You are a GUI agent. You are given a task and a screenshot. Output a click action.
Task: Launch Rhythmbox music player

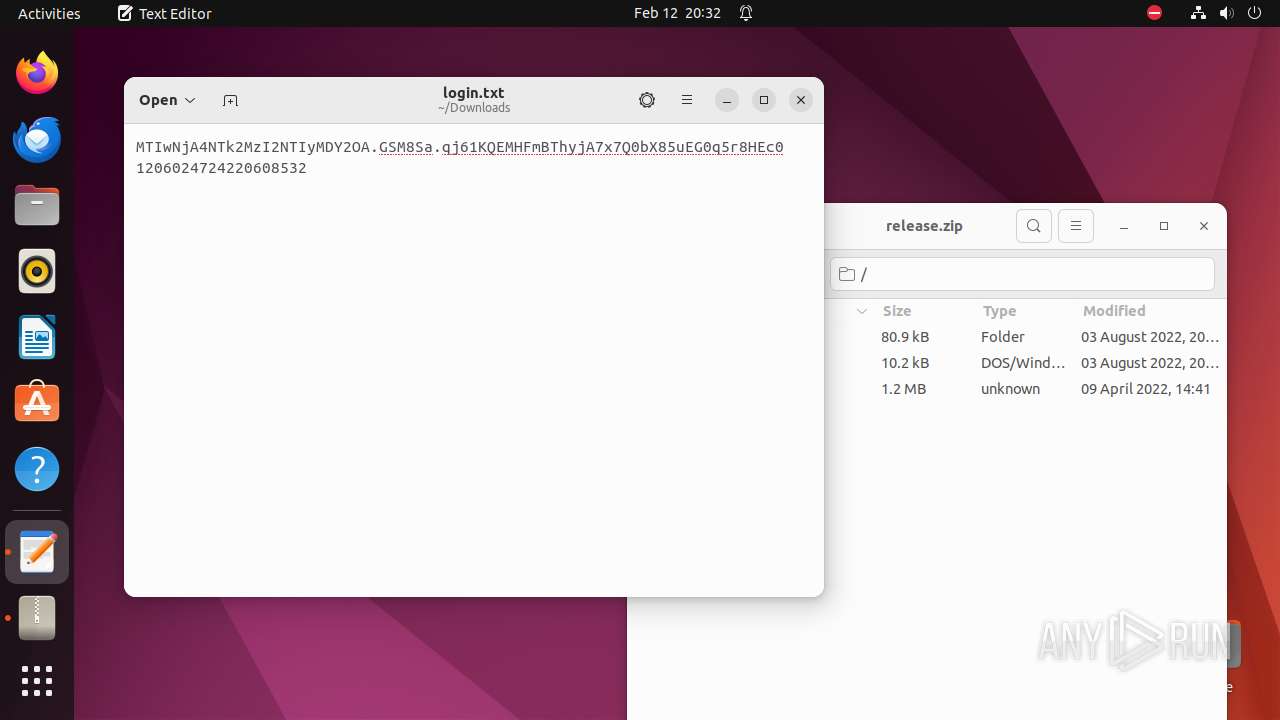click(x=37, y=272)
